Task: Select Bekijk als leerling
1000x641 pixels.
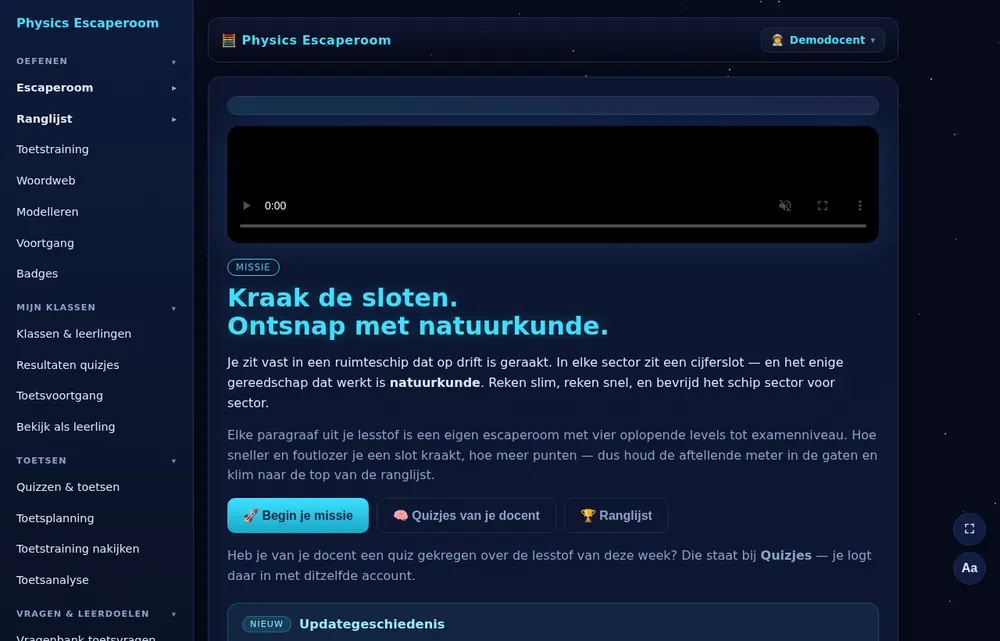Action: click(66, 427)
